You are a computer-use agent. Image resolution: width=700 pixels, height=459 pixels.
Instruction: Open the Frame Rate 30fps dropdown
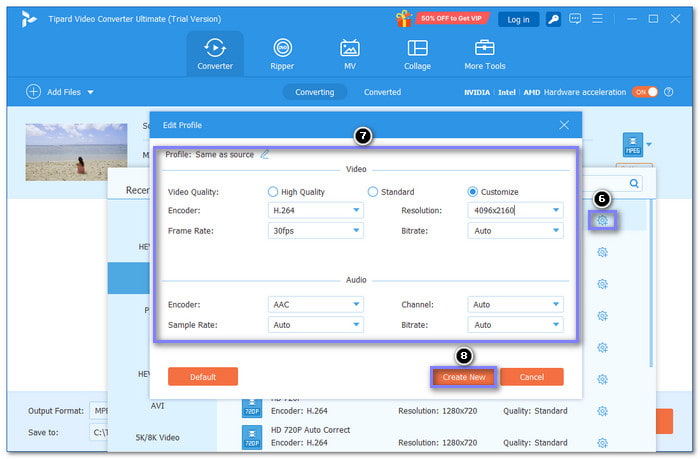click(x=315, y=231)
